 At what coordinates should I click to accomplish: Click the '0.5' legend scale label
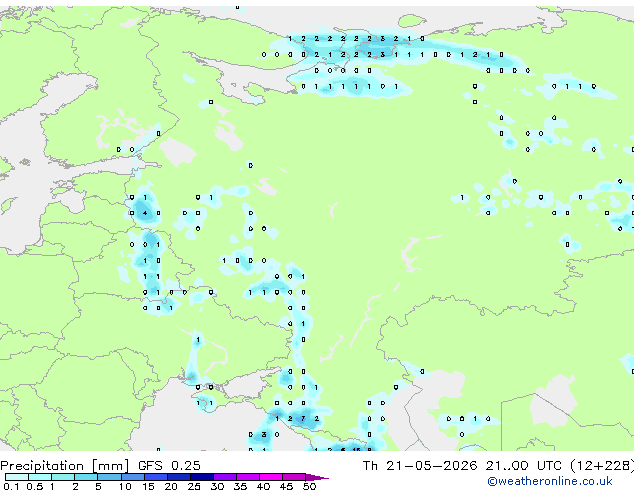(x=35, y=486)
